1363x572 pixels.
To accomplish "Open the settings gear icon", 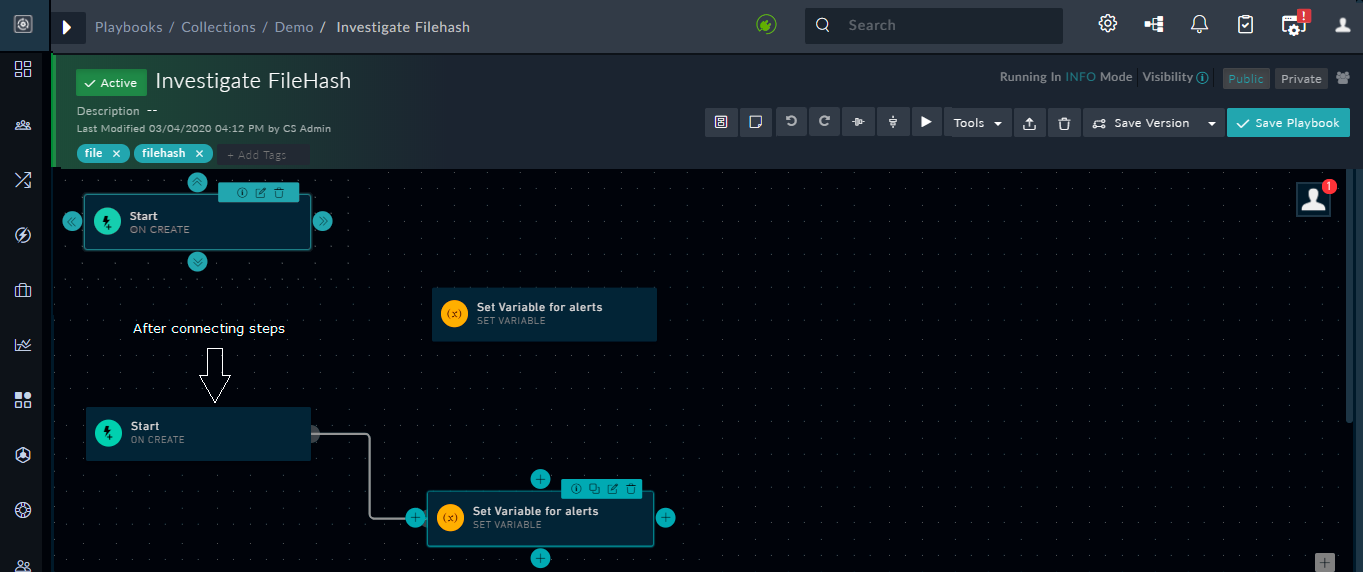I will coord(1108,25).
